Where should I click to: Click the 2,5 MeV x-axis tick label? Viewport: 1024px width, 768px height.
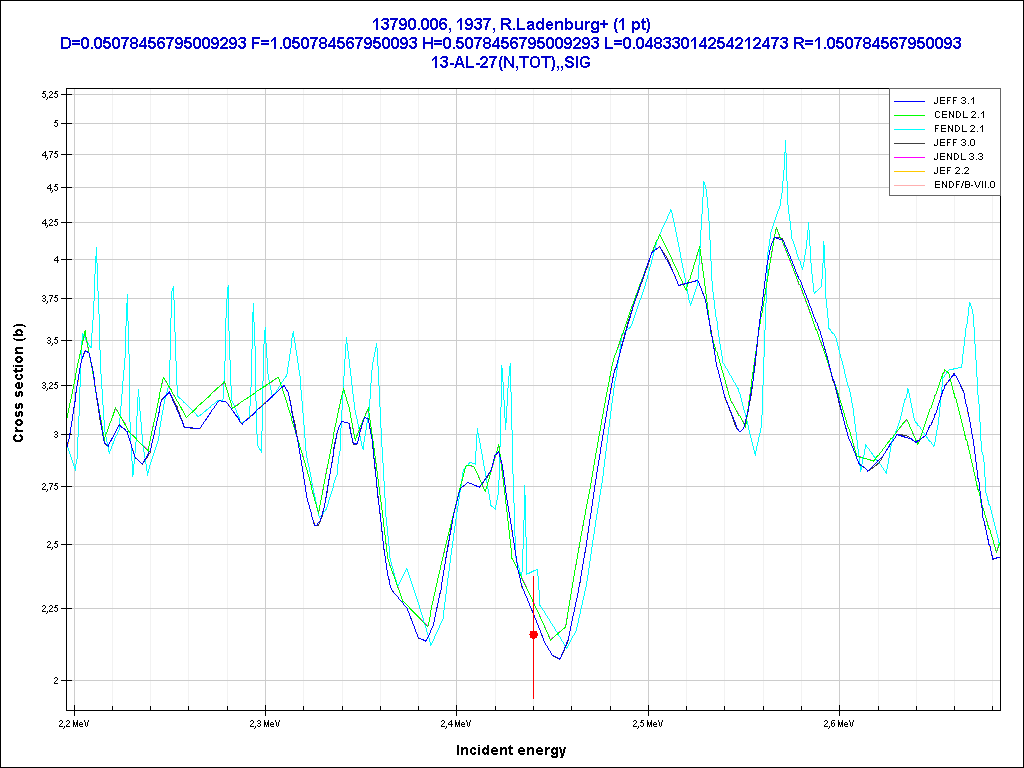(x=649, y=722)
